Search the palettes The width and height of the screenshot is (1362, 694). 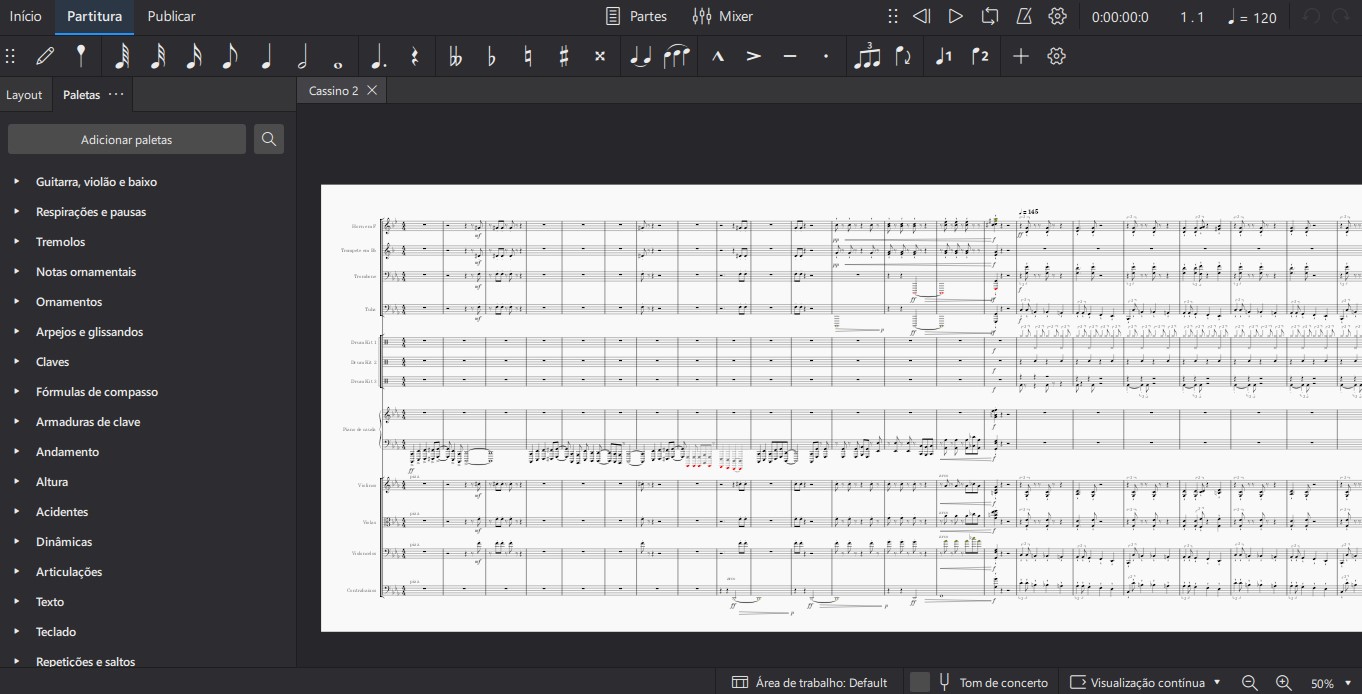click(268, 139)
